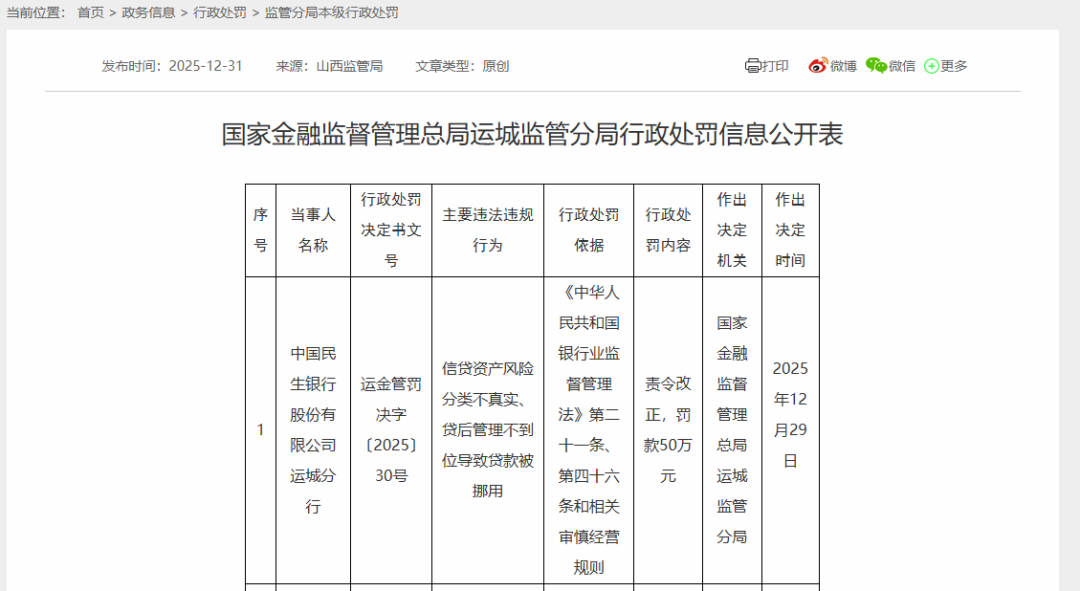
Task: Share via the 微博 text link
Action: 843,66
